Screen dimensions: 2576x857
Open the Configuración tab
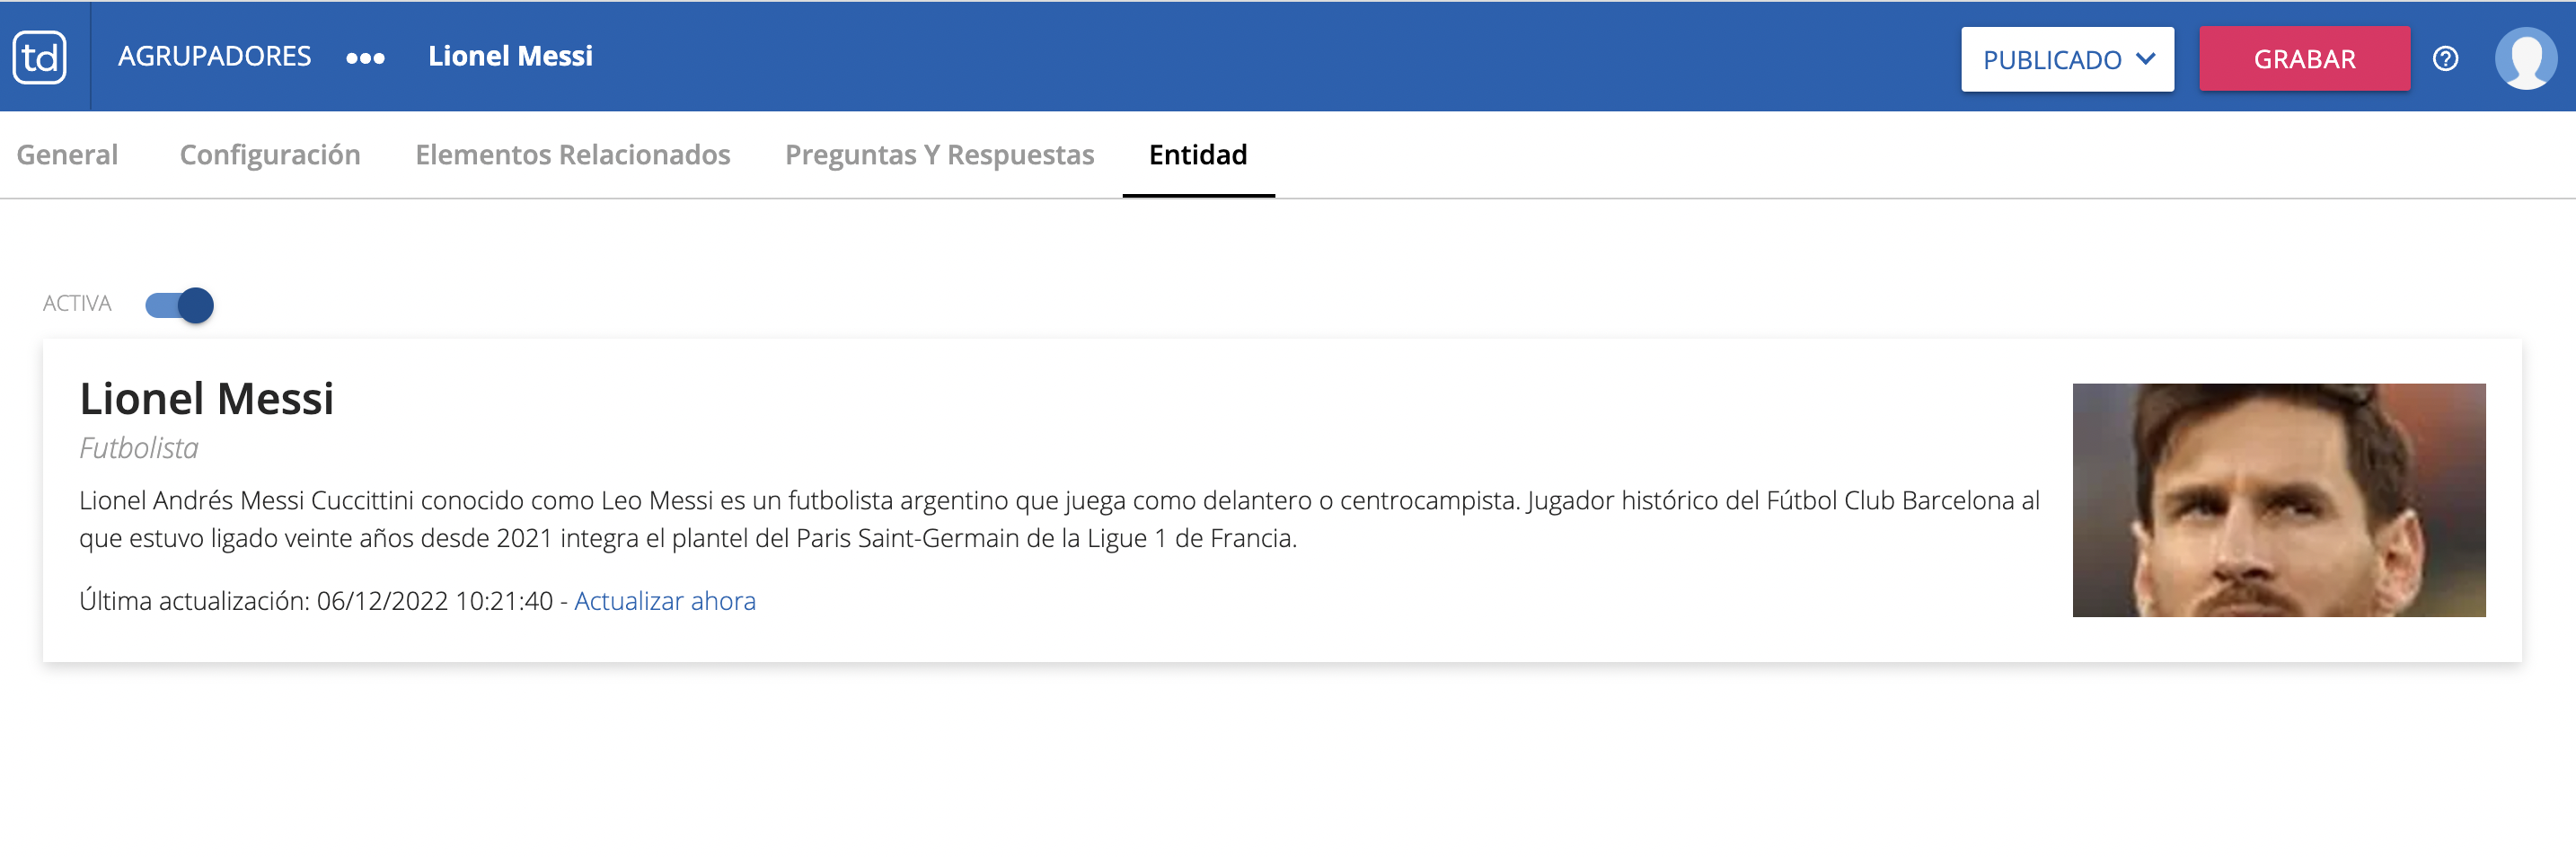[270, 155]
